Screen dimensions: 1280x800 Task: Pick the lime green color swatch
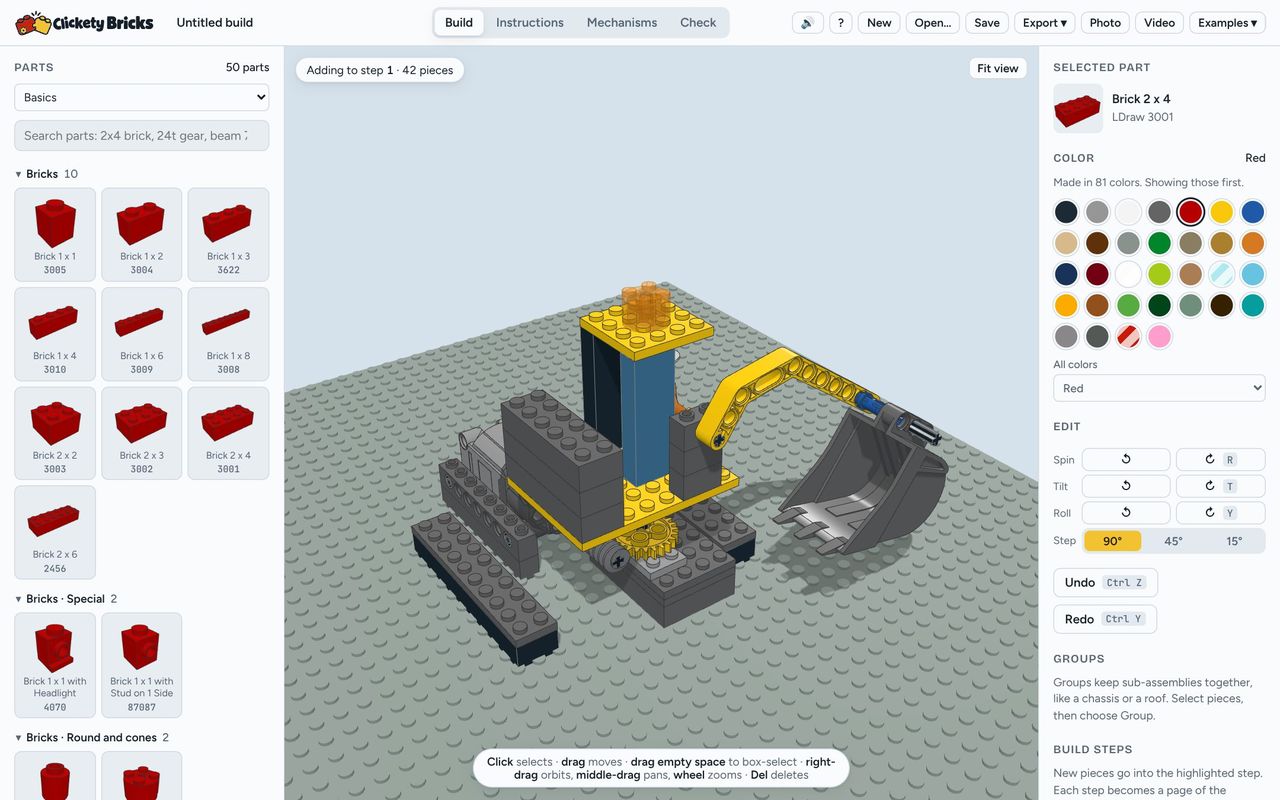[1159, 274]
